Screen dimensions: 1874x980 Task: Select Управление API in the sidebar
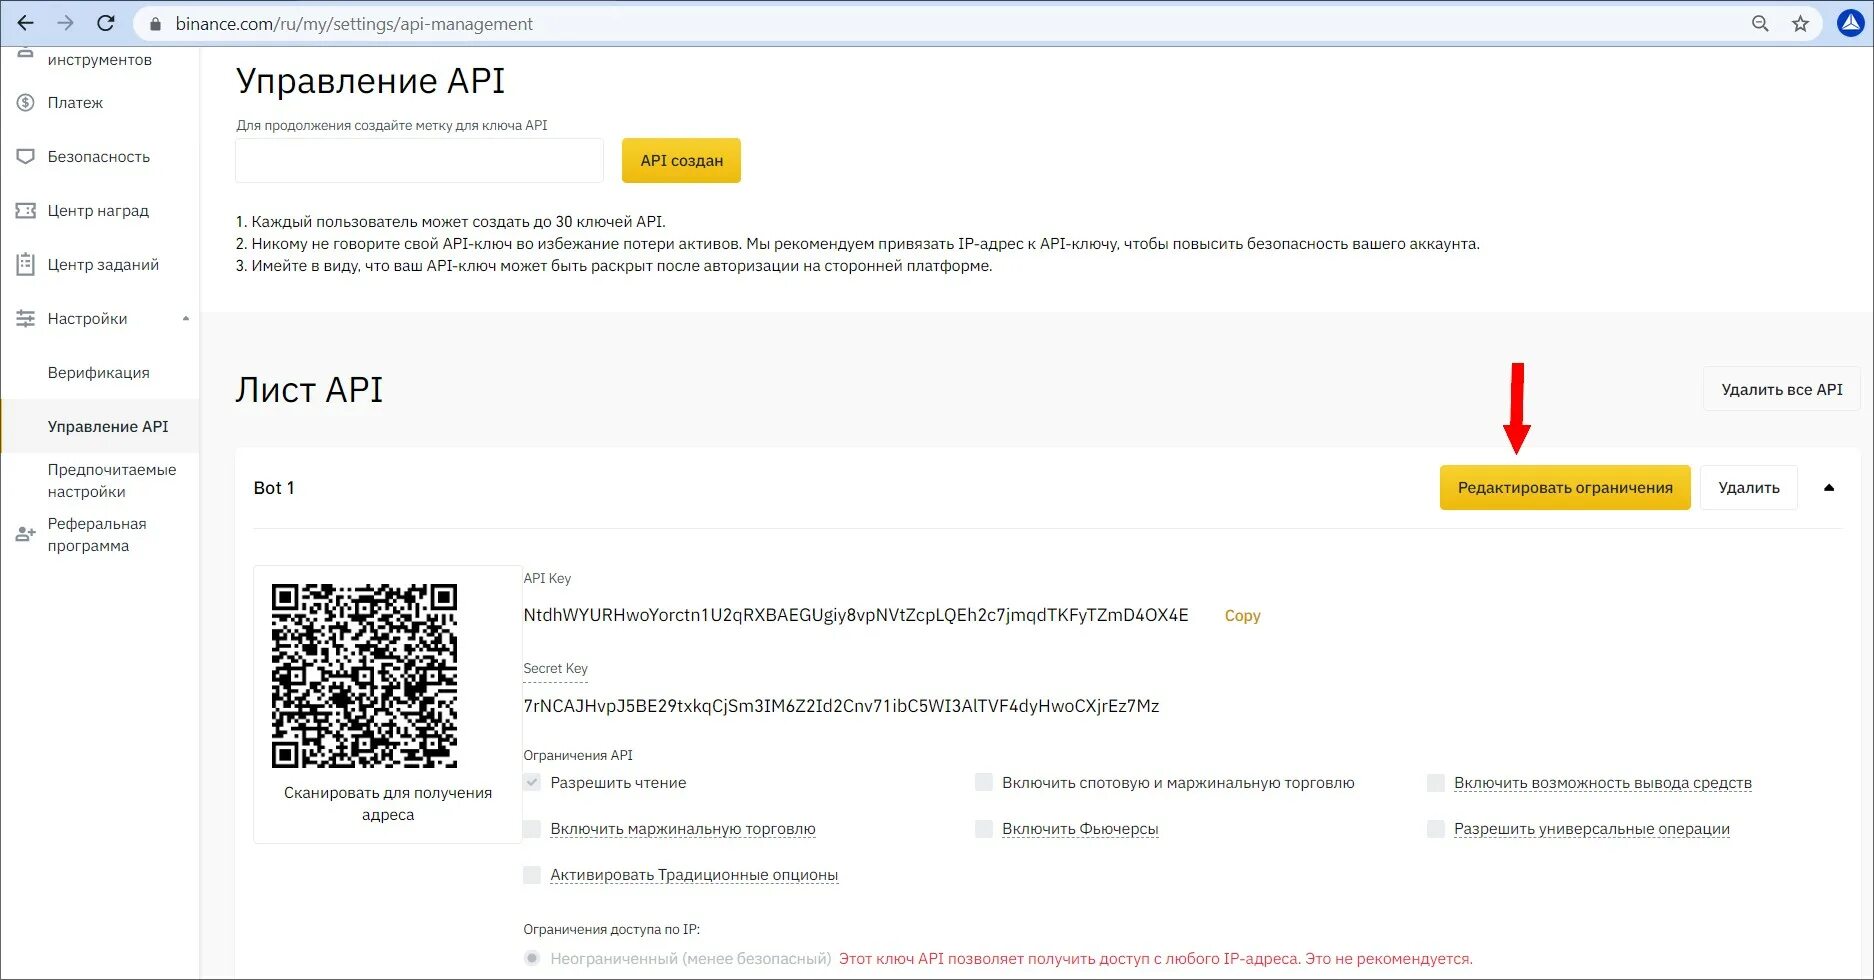pos(100,426)
